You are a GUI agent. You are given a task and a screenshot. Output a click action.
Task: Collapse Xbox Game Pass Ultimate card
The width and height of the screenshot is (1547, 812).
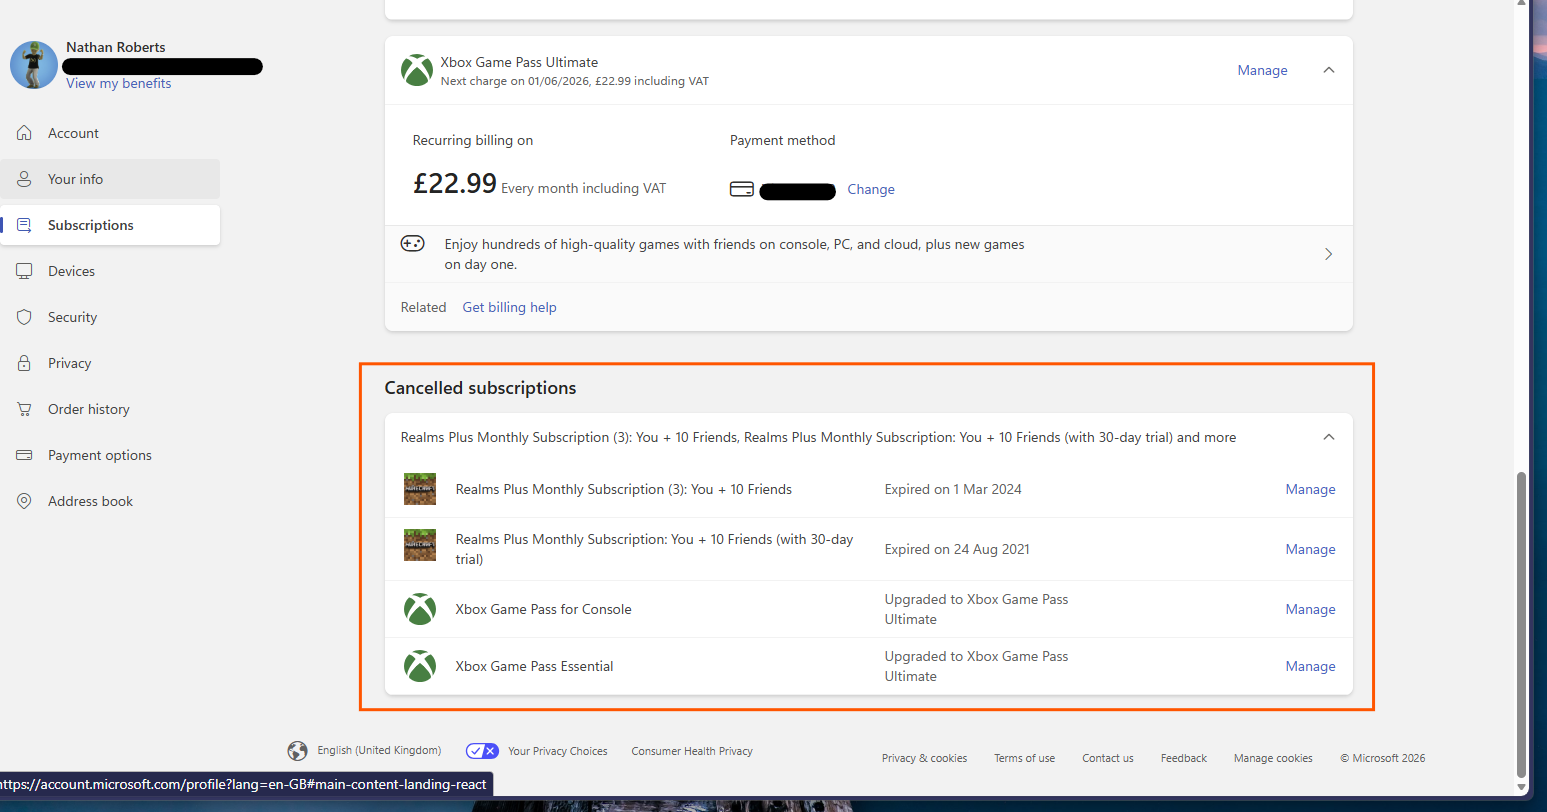[1329, 70]
